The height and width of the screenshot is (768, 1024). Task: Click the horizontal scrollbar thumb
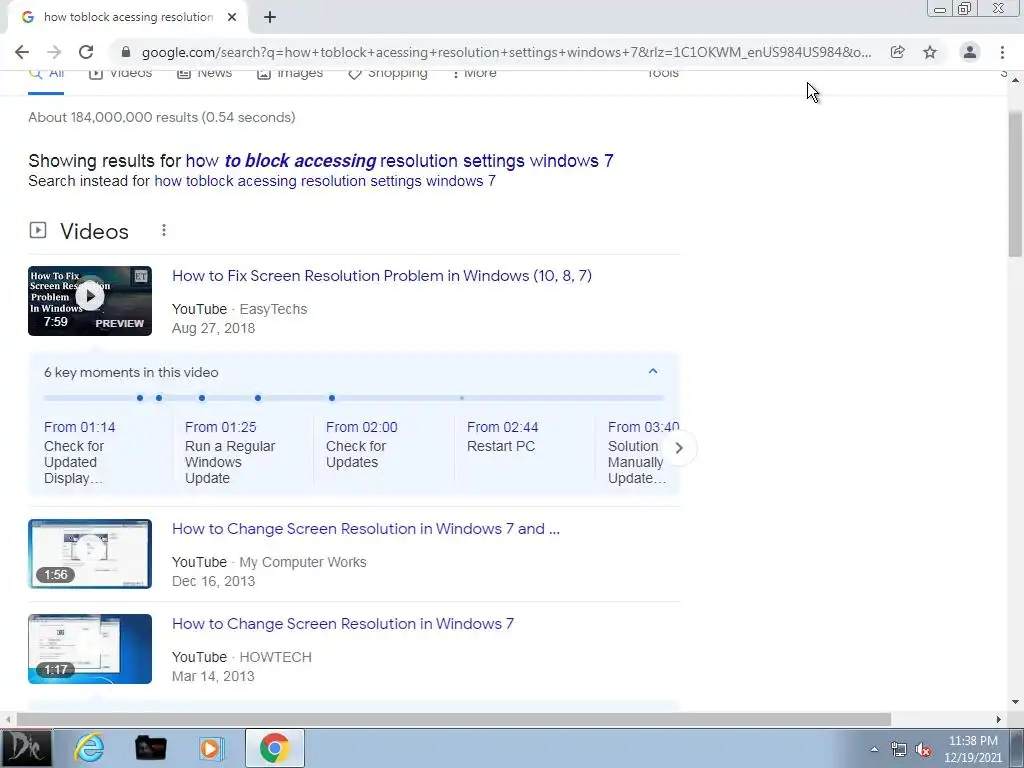click(x=454, y=719)
